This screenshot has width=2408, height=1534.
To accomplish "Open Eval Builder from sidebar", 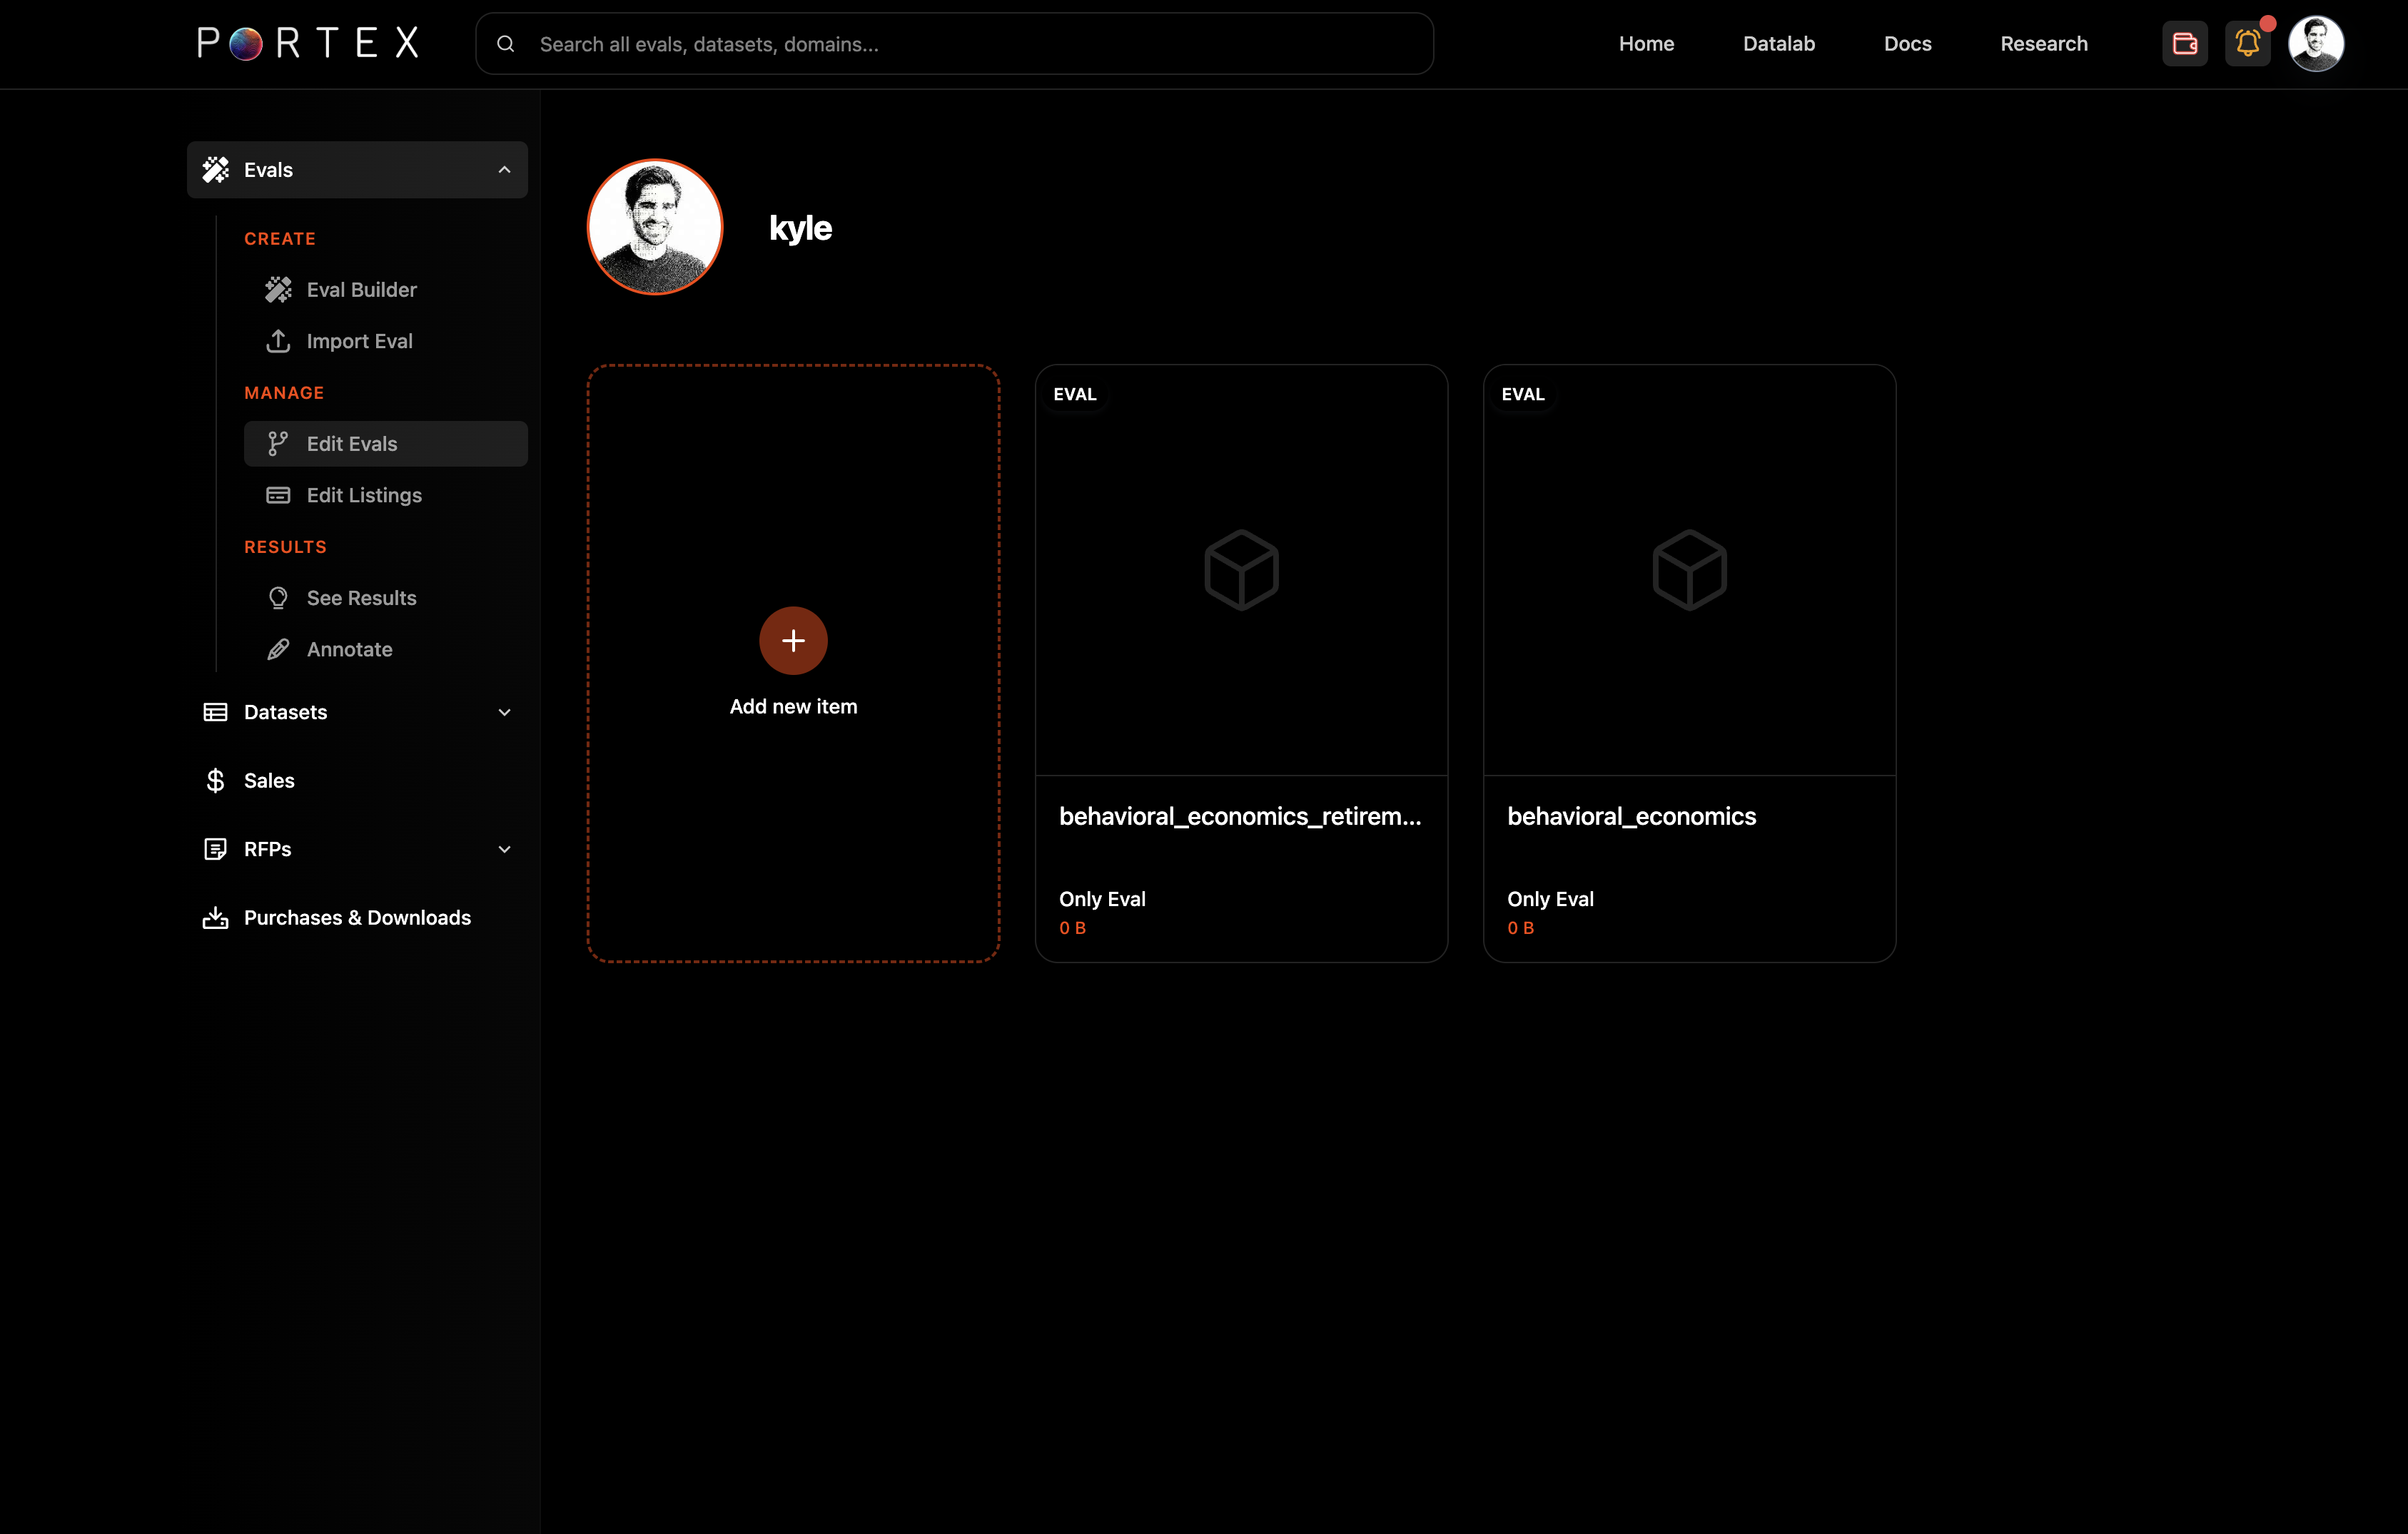I will pyautogui.click(x=361, y=290).
